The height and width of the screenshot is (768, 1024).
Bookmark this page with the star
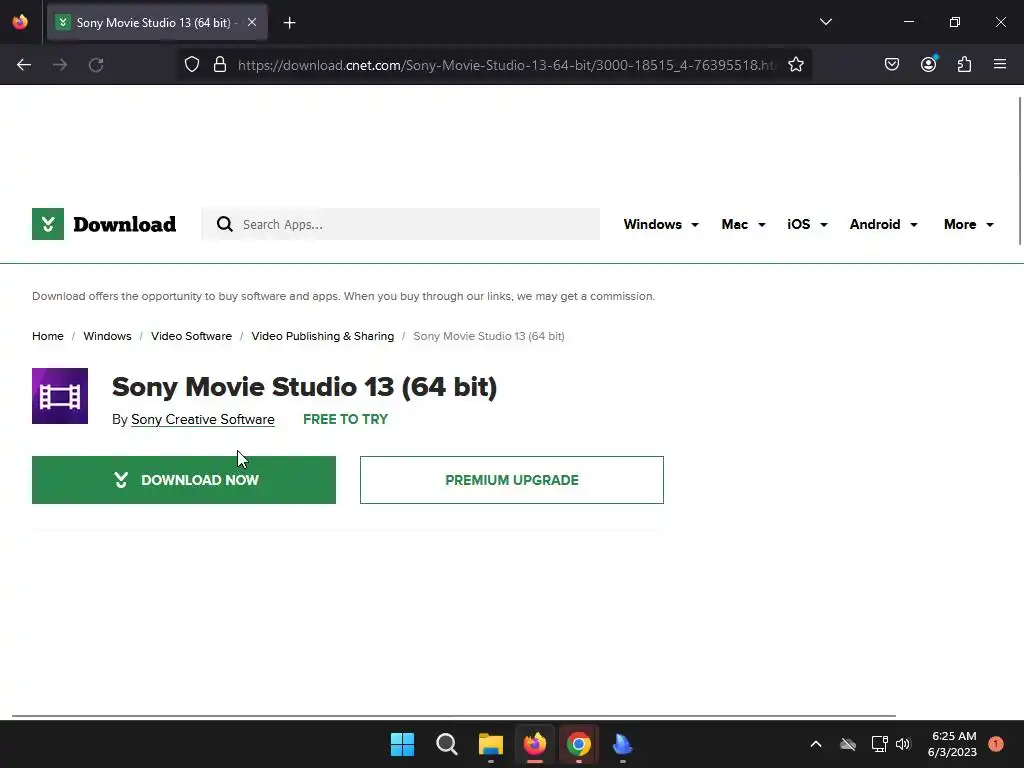(795, 65)
